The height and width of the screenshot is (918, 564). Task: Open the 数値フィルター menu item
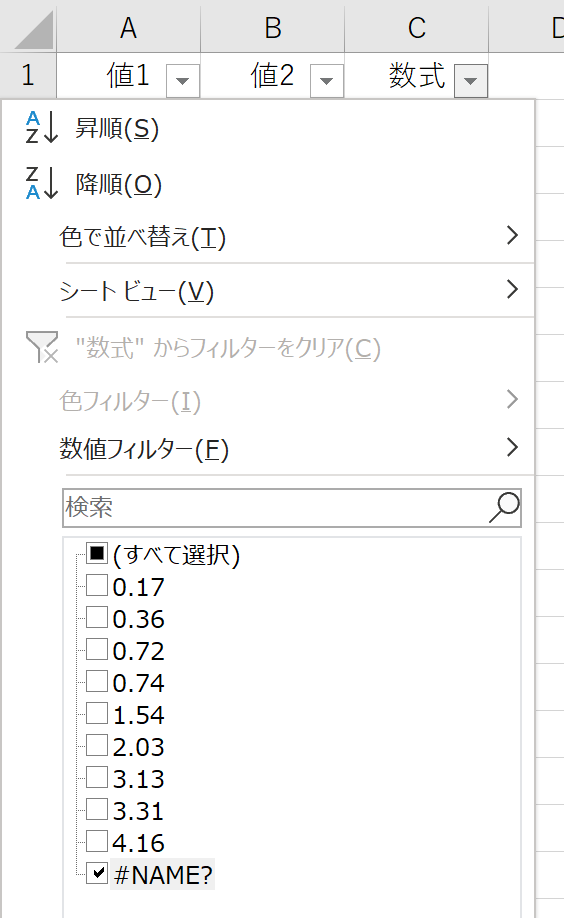297,449
